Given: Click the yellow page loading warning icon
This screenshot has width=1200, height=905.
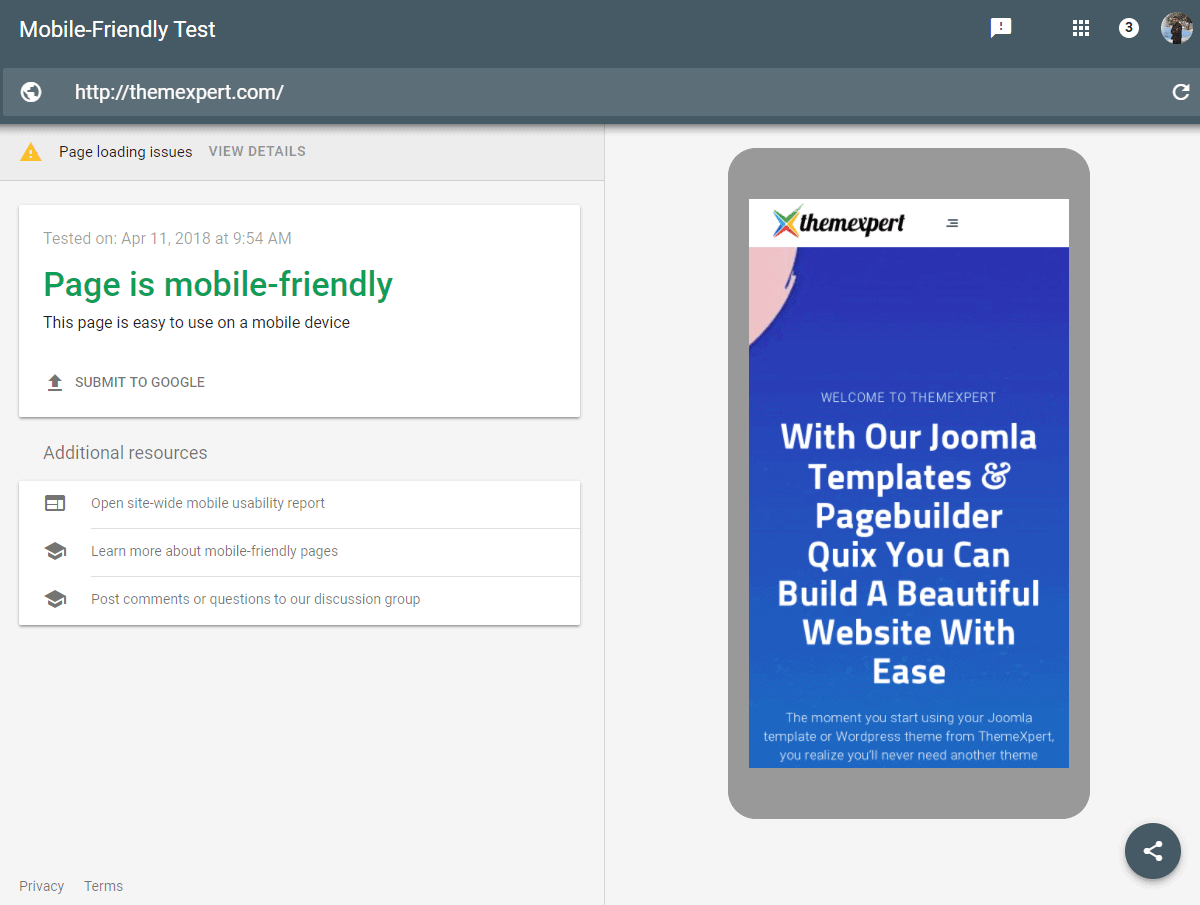Looking at the screenshot, I should click(x=31, y=152).
